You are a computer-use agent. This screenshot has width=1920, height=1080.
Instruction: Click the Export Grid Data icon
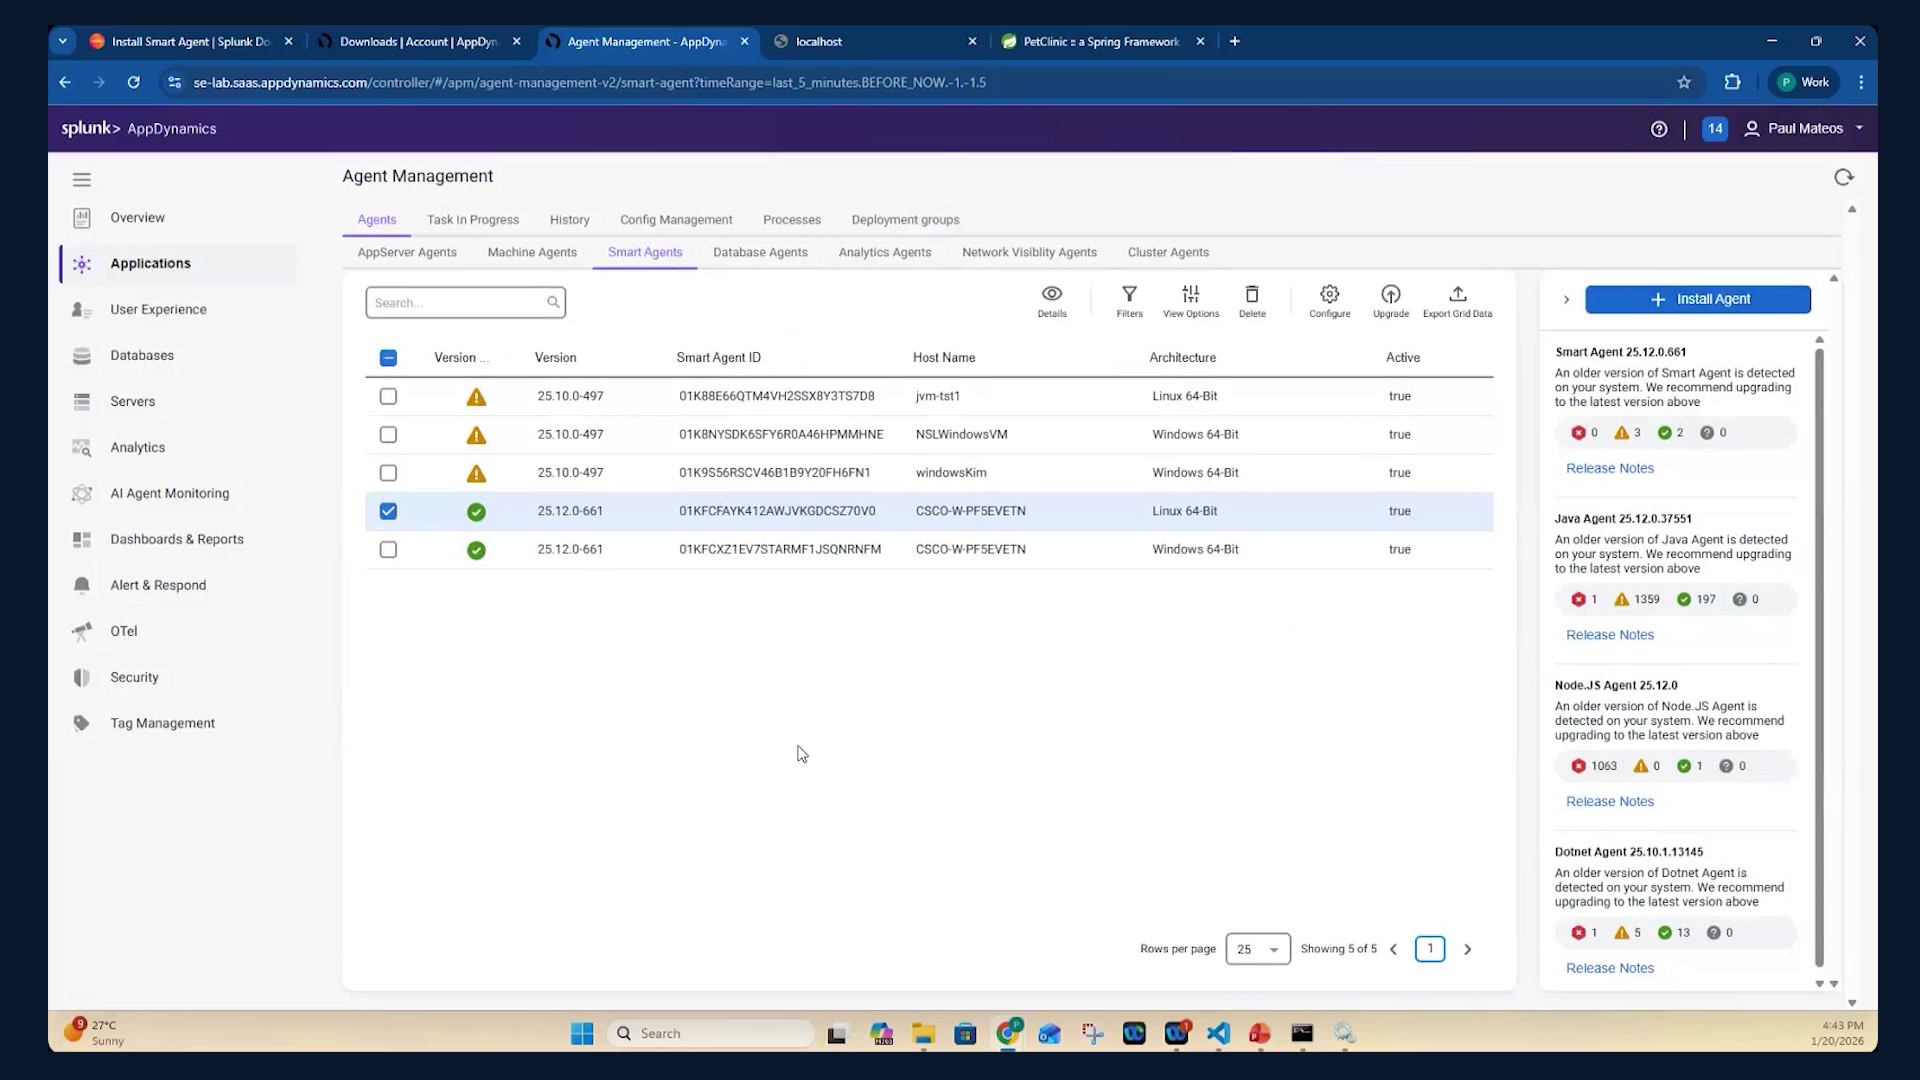point(1457,294)
